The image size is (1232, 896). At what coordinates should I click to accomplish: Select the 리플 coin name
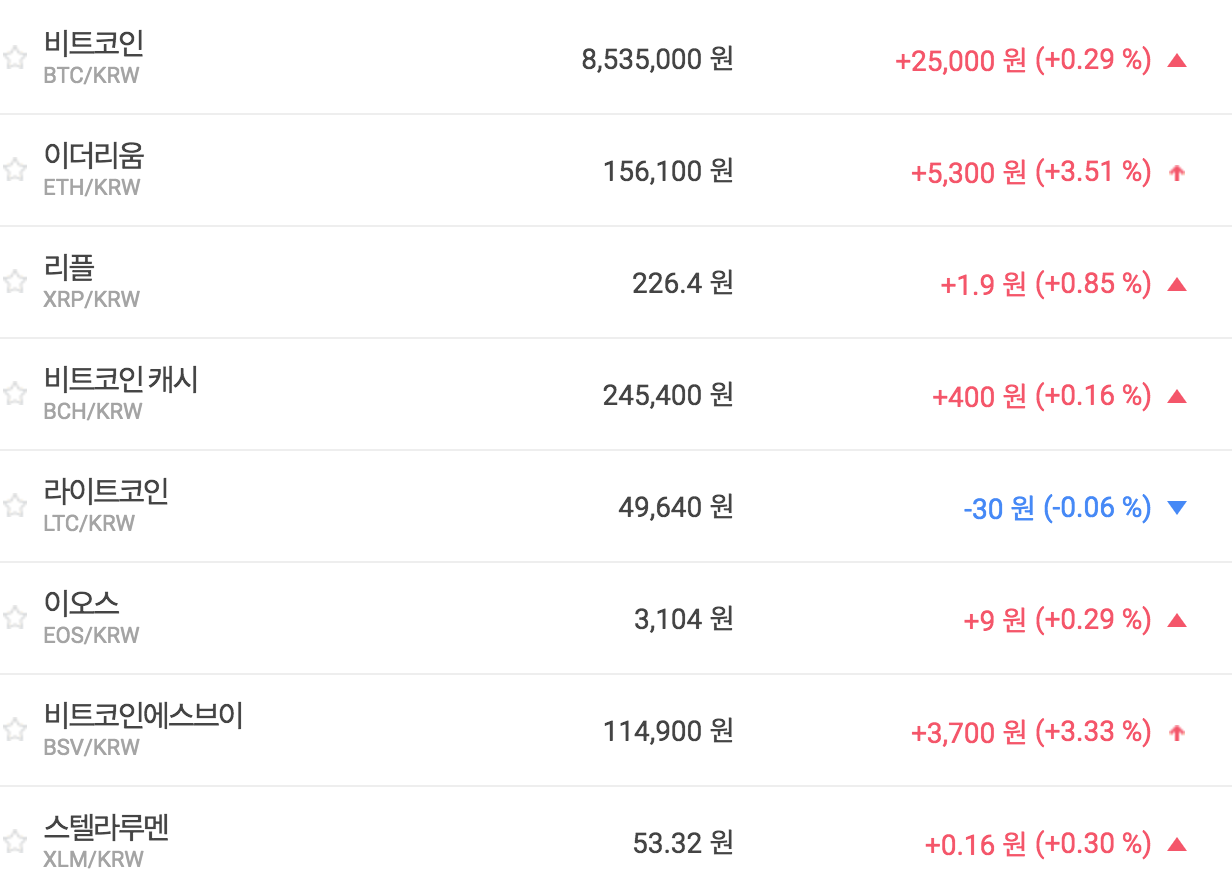point(69,268)
